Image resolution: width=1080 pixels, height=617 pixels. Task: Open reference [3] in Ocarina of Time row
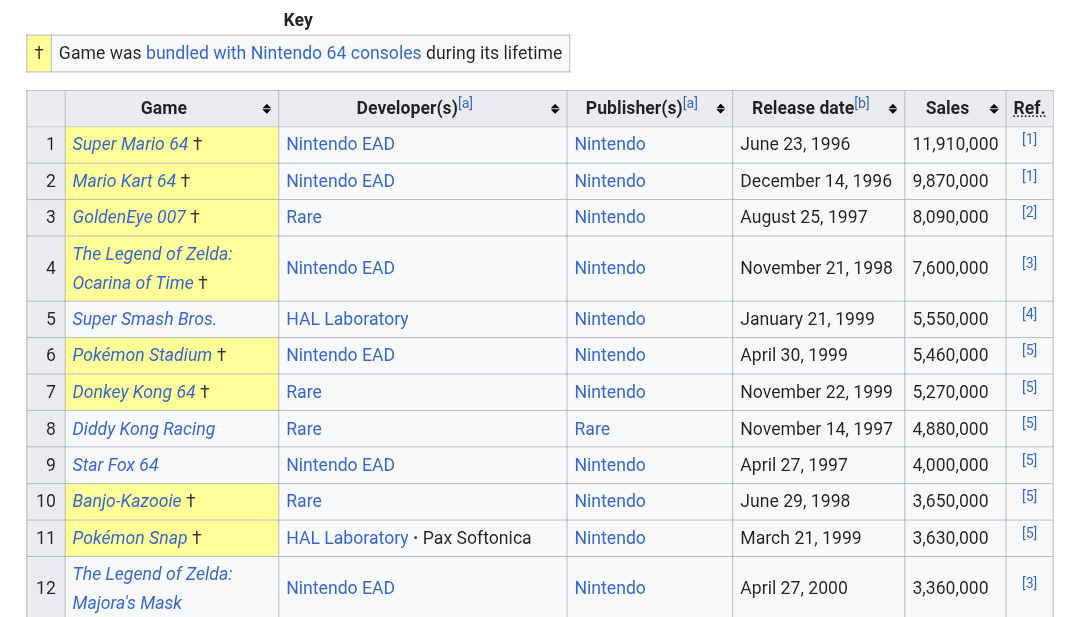click(x=1029, y=263)
